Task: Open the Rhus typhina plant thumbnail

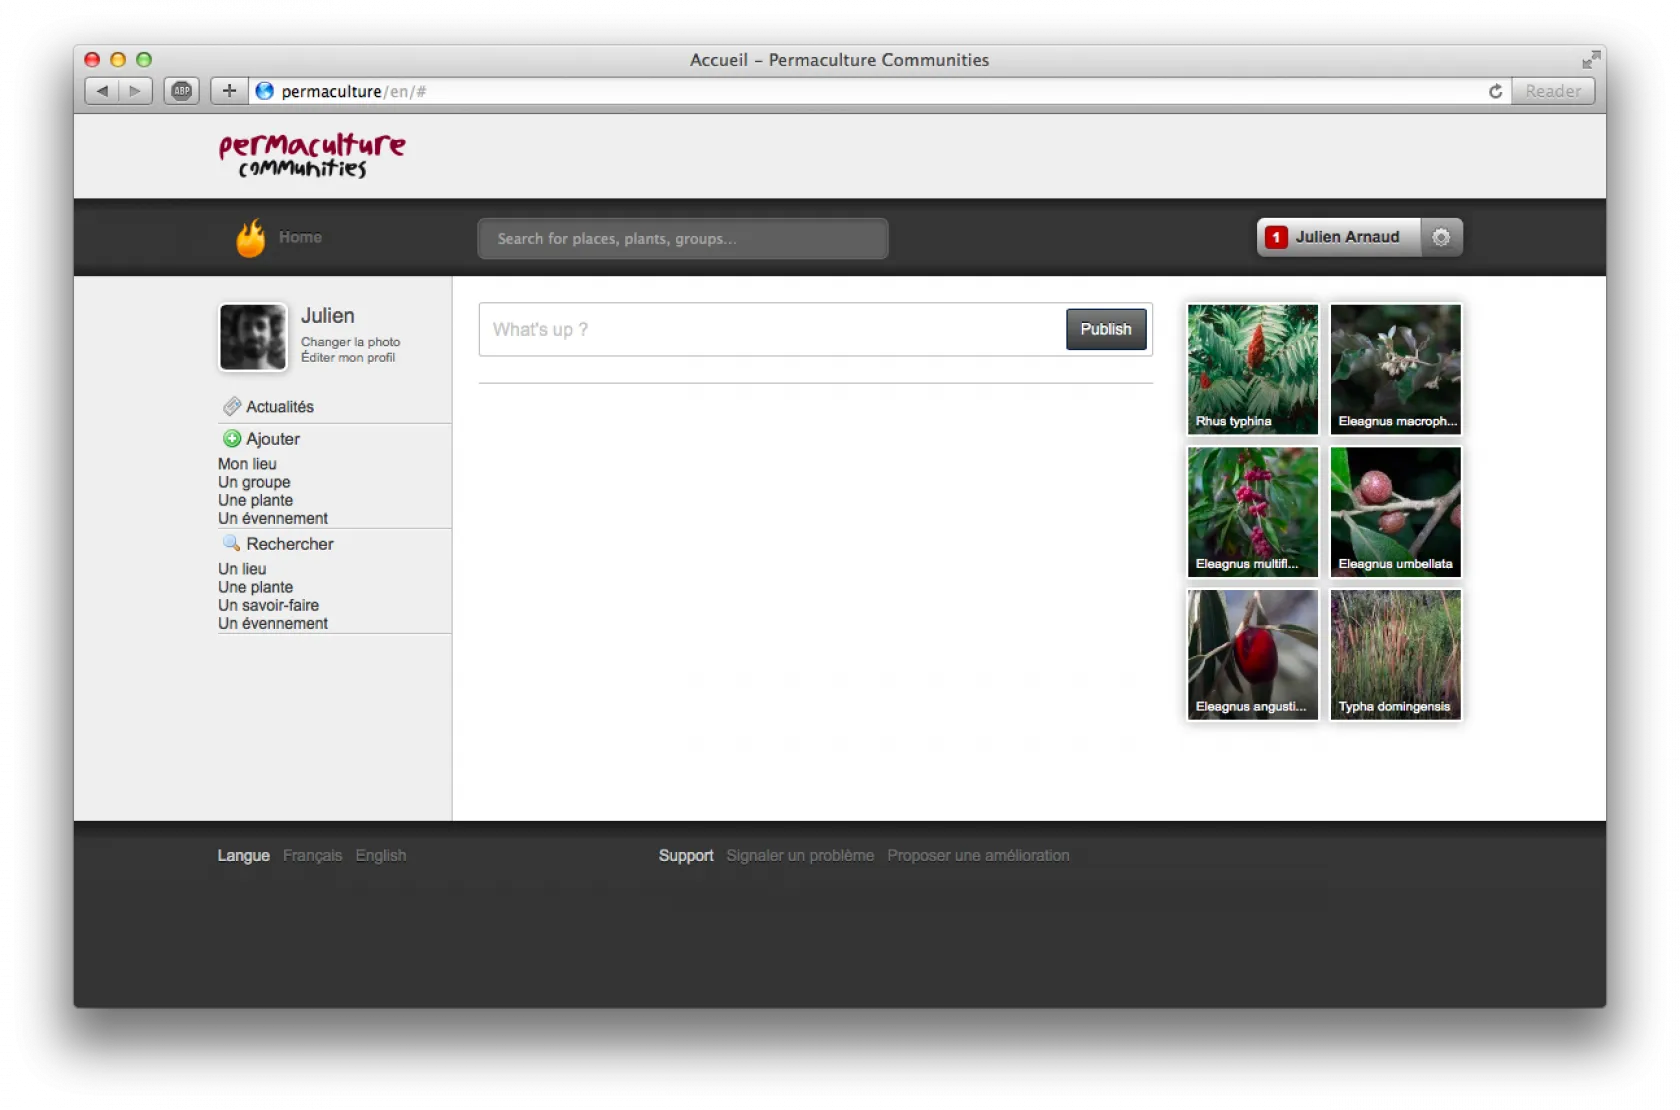Action: (1252, 369)
